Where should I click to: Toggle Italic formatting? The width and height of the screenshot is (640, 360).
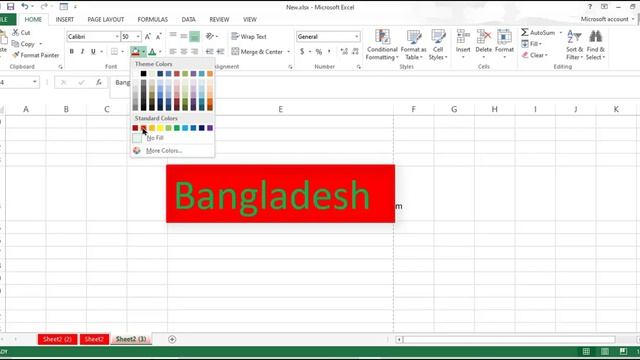tap(82, 51)
